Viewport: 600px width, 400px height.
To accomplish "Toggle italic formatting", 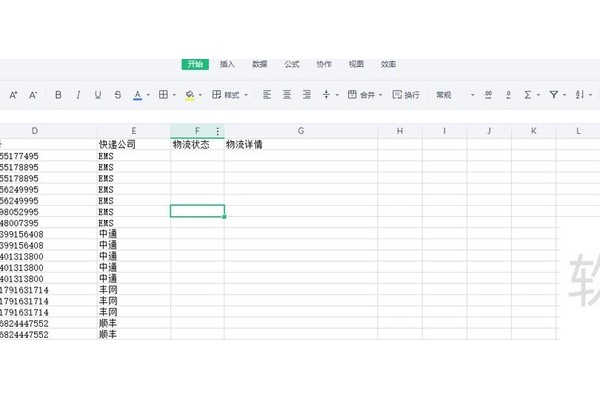I will (78, 95).
